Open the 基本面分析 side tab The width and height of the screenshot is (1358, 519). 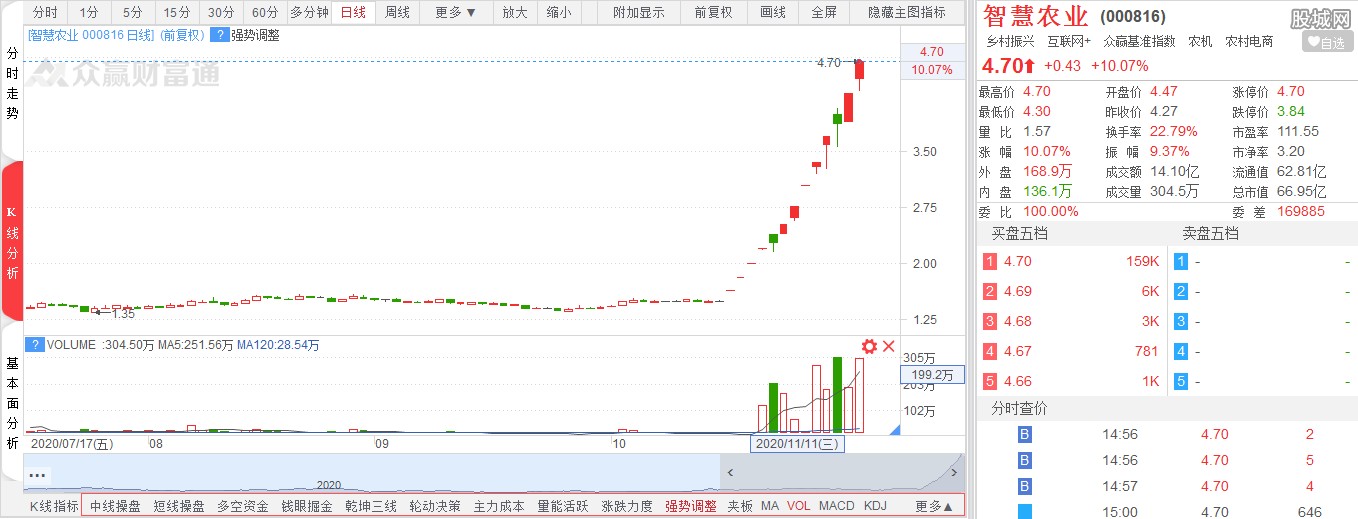pyautogui.click(x=12, y=400)
